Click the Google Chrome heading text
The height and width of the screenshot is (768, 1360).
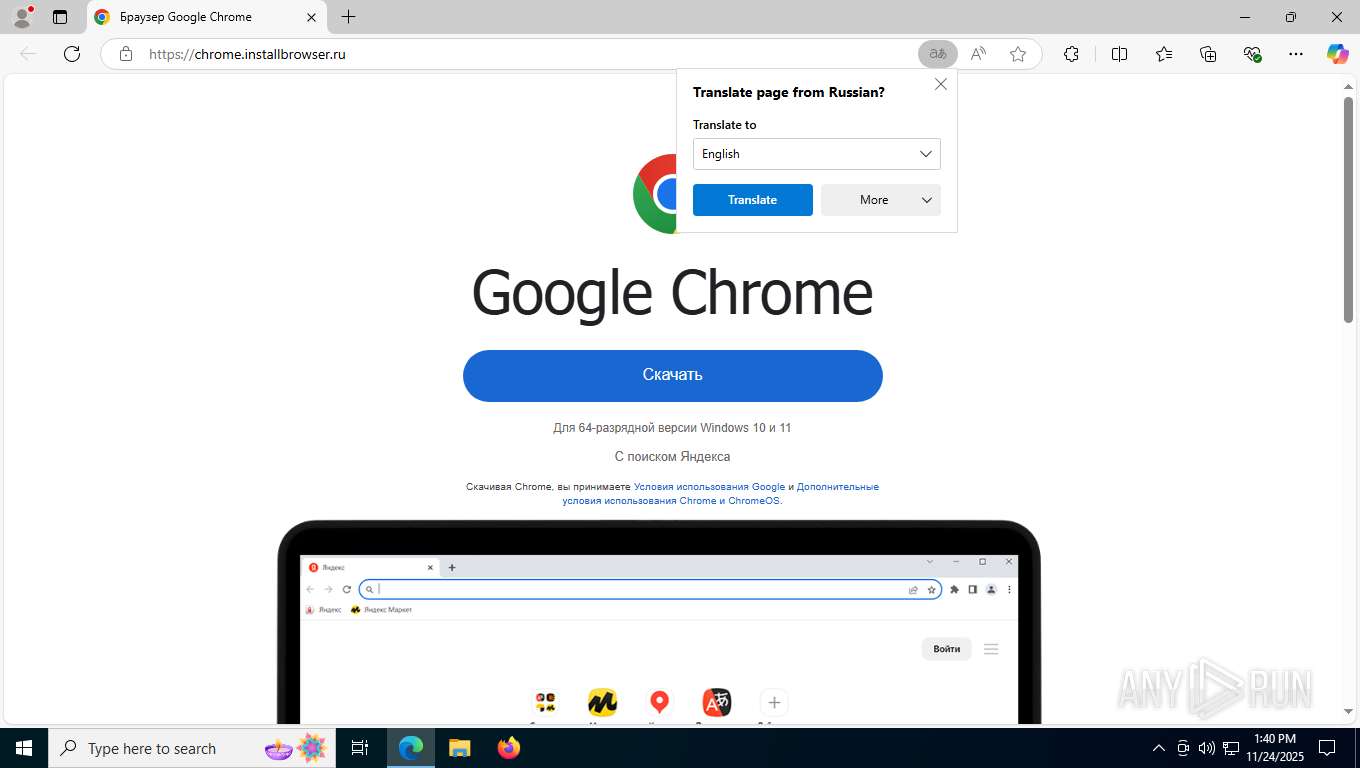point(673,292)
